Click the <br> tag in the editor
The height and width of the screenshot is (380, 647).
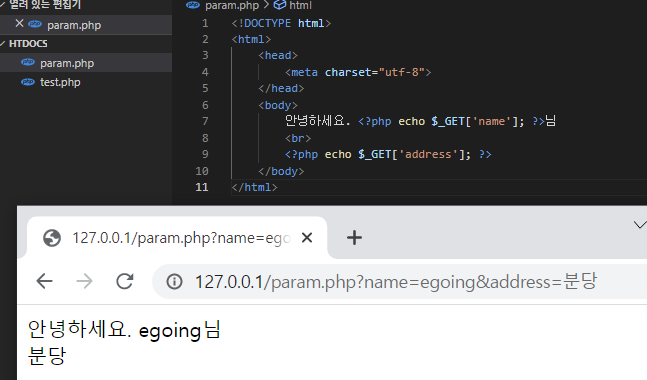pos(298,138)
